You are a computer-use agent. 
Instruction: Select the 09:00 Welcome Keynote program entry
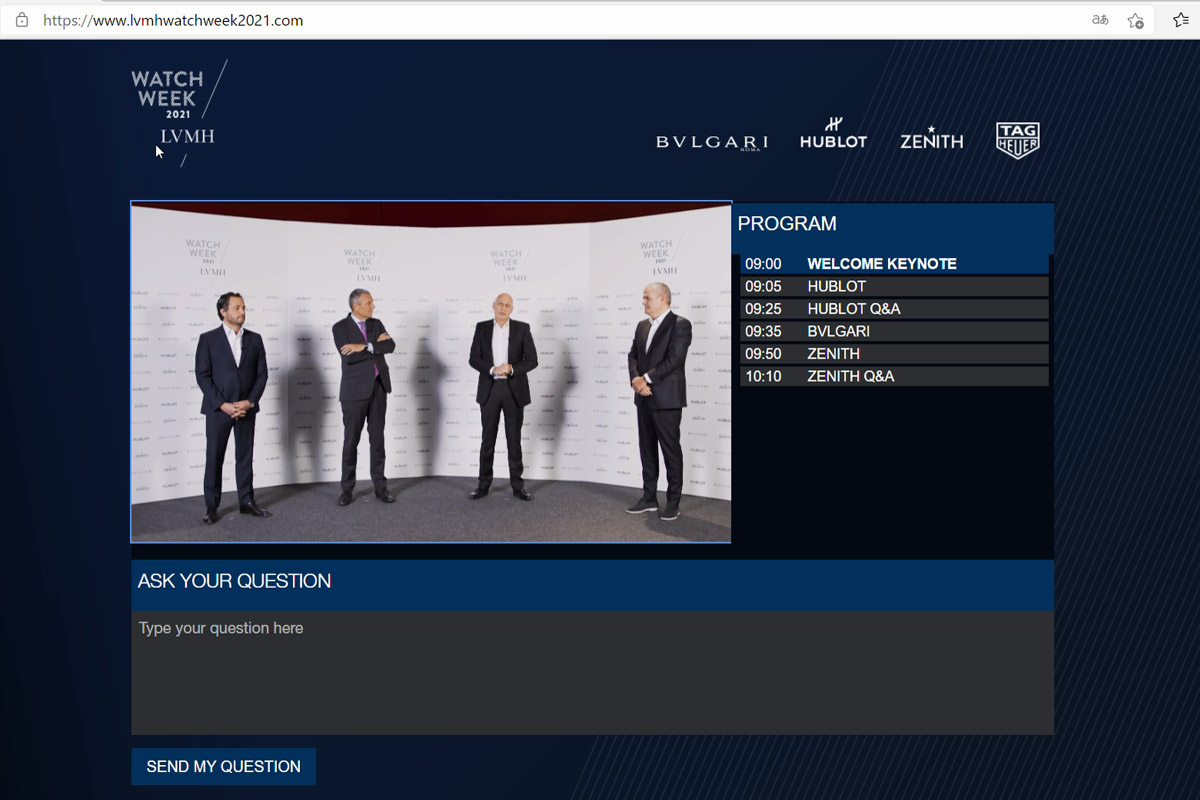click(893, 264)
